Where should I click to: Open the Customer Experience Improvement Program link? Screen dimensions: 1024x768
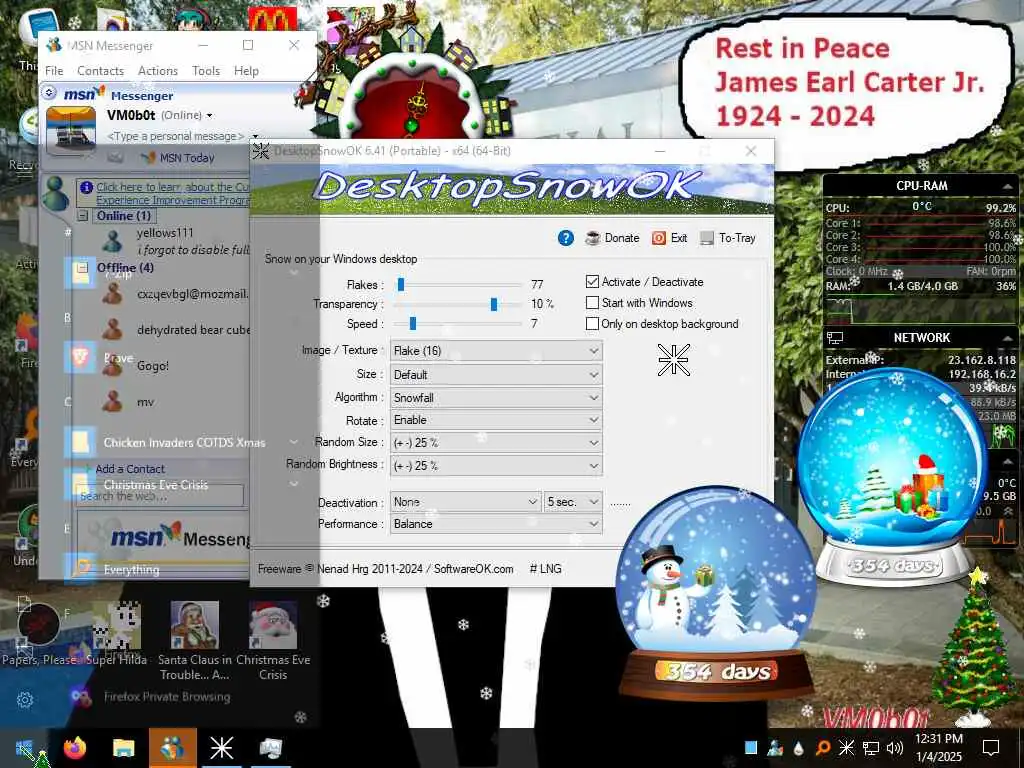tap(173, 193)
